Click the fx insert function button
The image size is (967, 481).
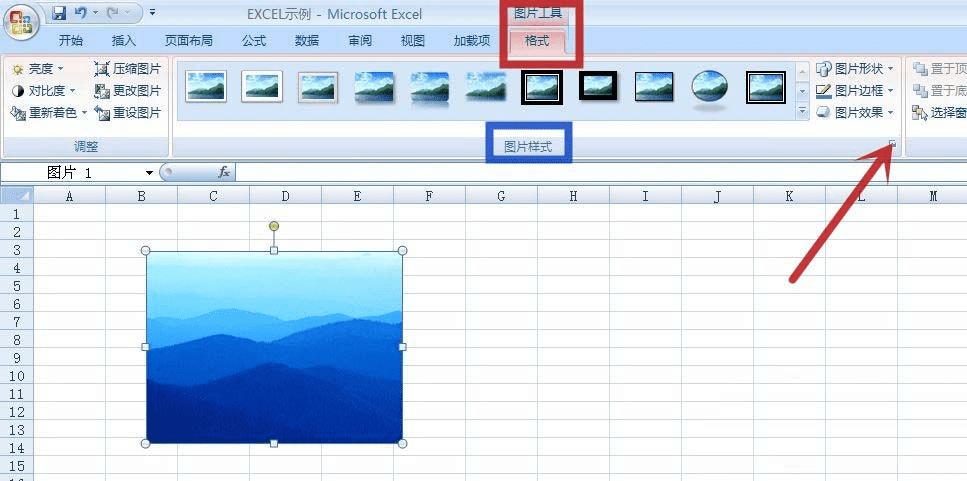224,173
